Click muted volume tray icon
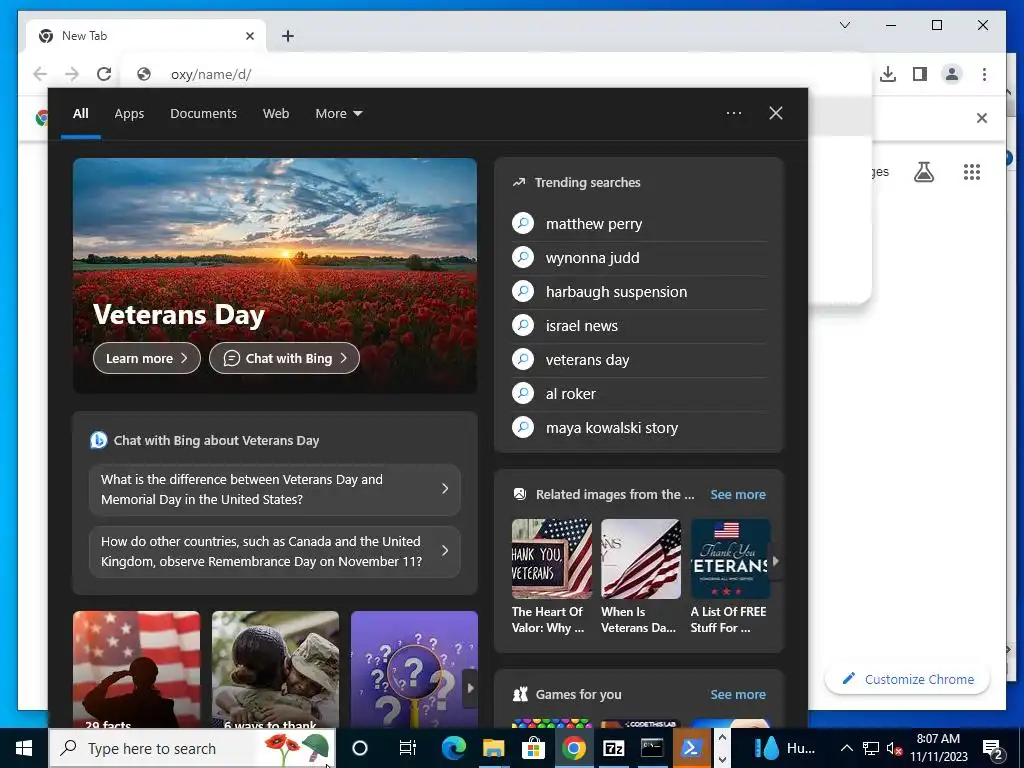Screen dimensions: 1024x768 (x=895, y=748)
